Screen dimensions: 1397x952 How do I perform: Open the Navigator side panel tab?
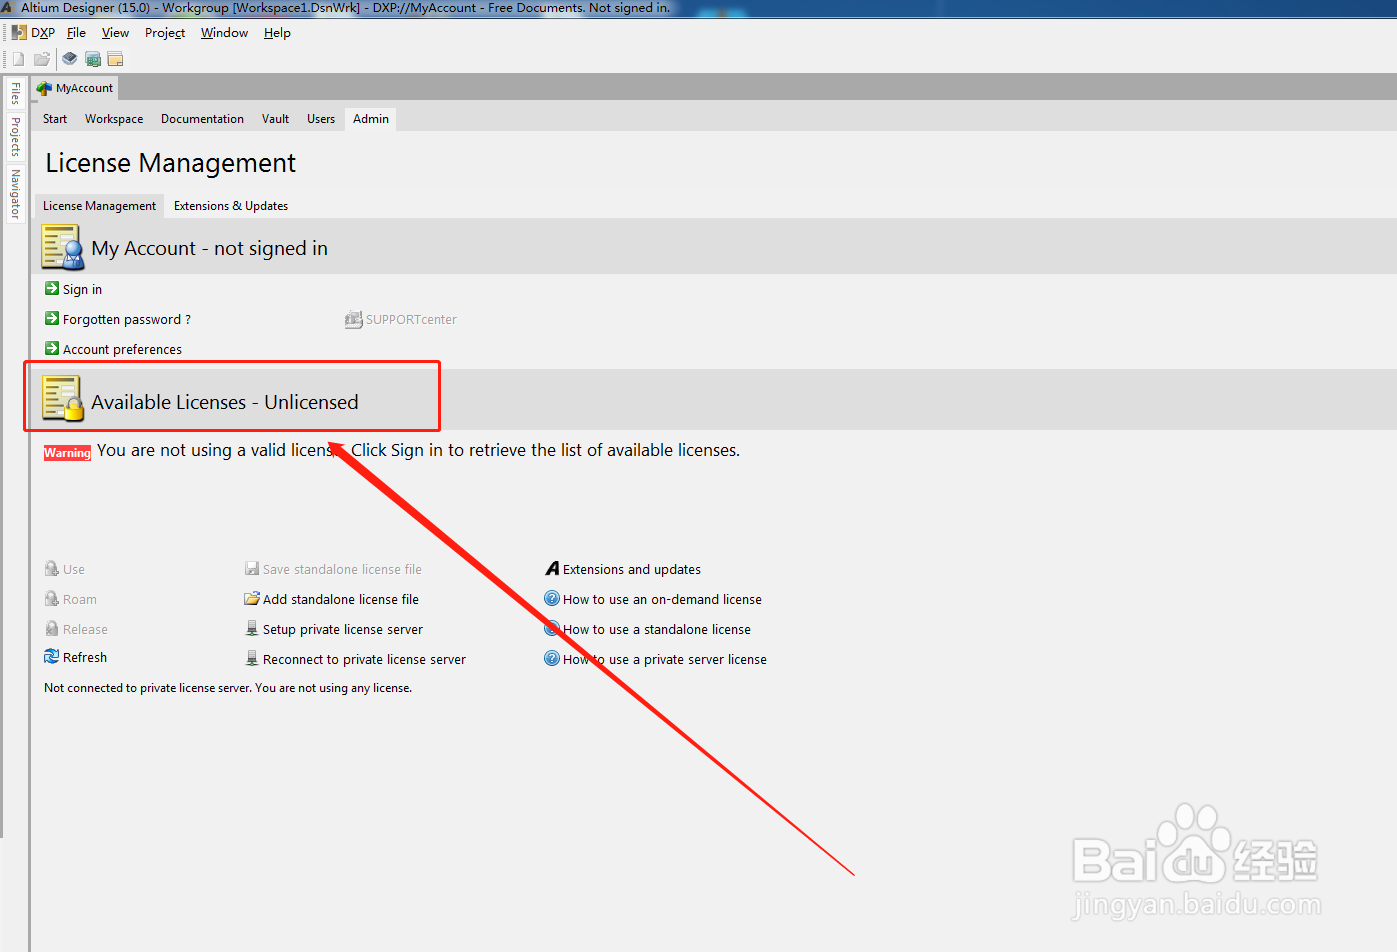pyautogui.click(x=15, y=194)
